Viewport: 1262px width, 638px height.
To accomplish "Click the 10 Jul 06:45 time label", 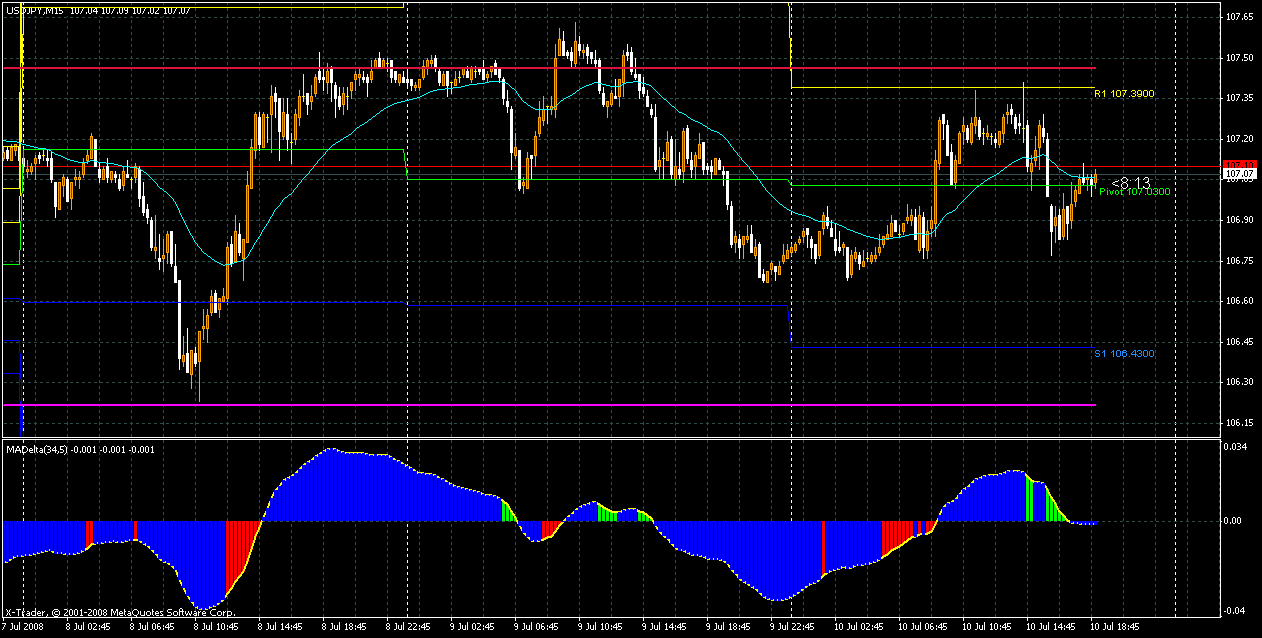I will [x=925, y=628].
